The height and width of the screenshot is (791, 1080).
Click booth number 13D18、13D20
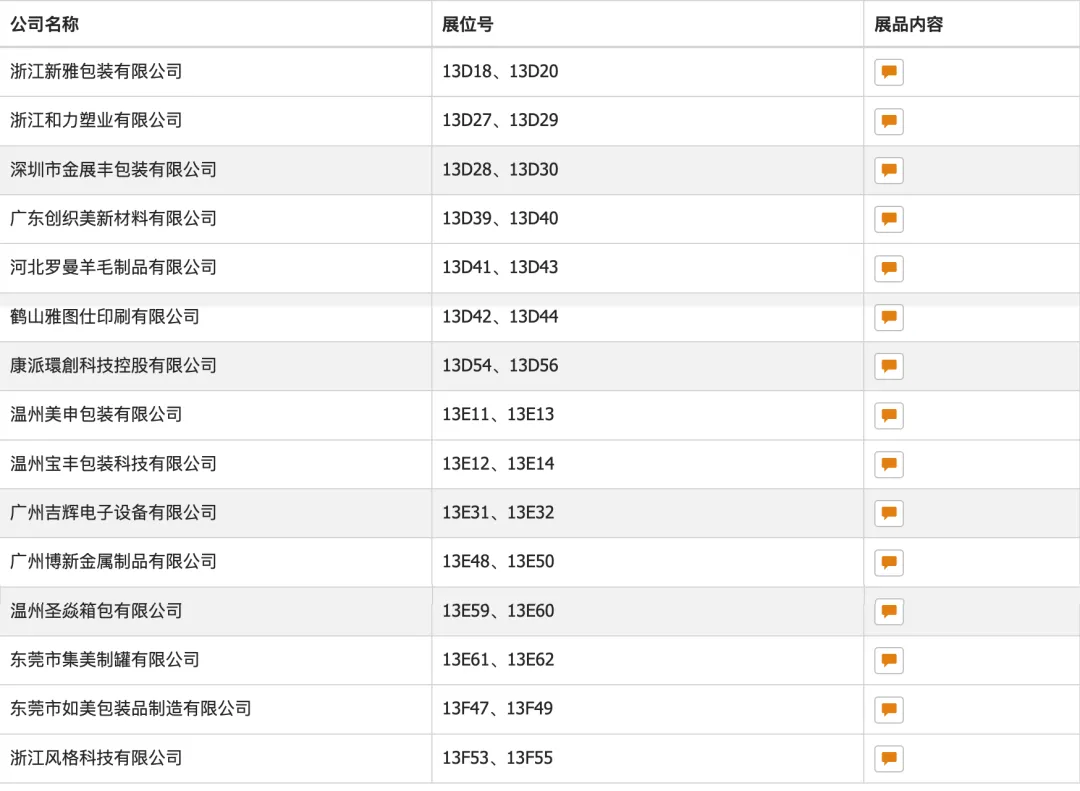pyautogui.click(x=500, y=71)
